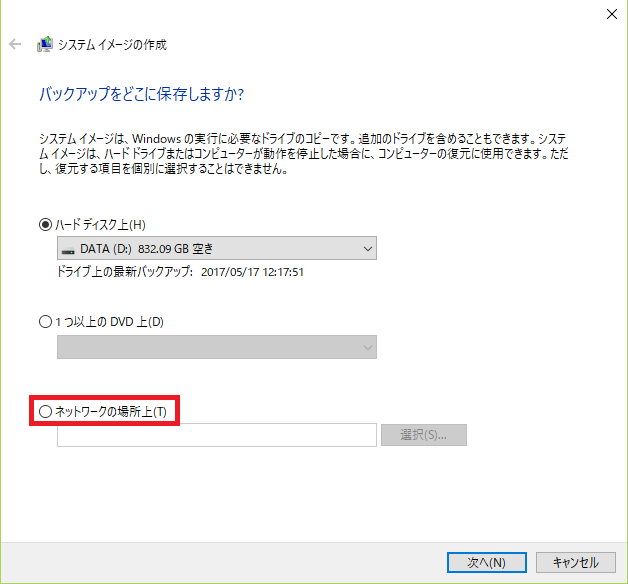Click the system image wizard icon
This screenshot has height=584, width=628.
45,44
